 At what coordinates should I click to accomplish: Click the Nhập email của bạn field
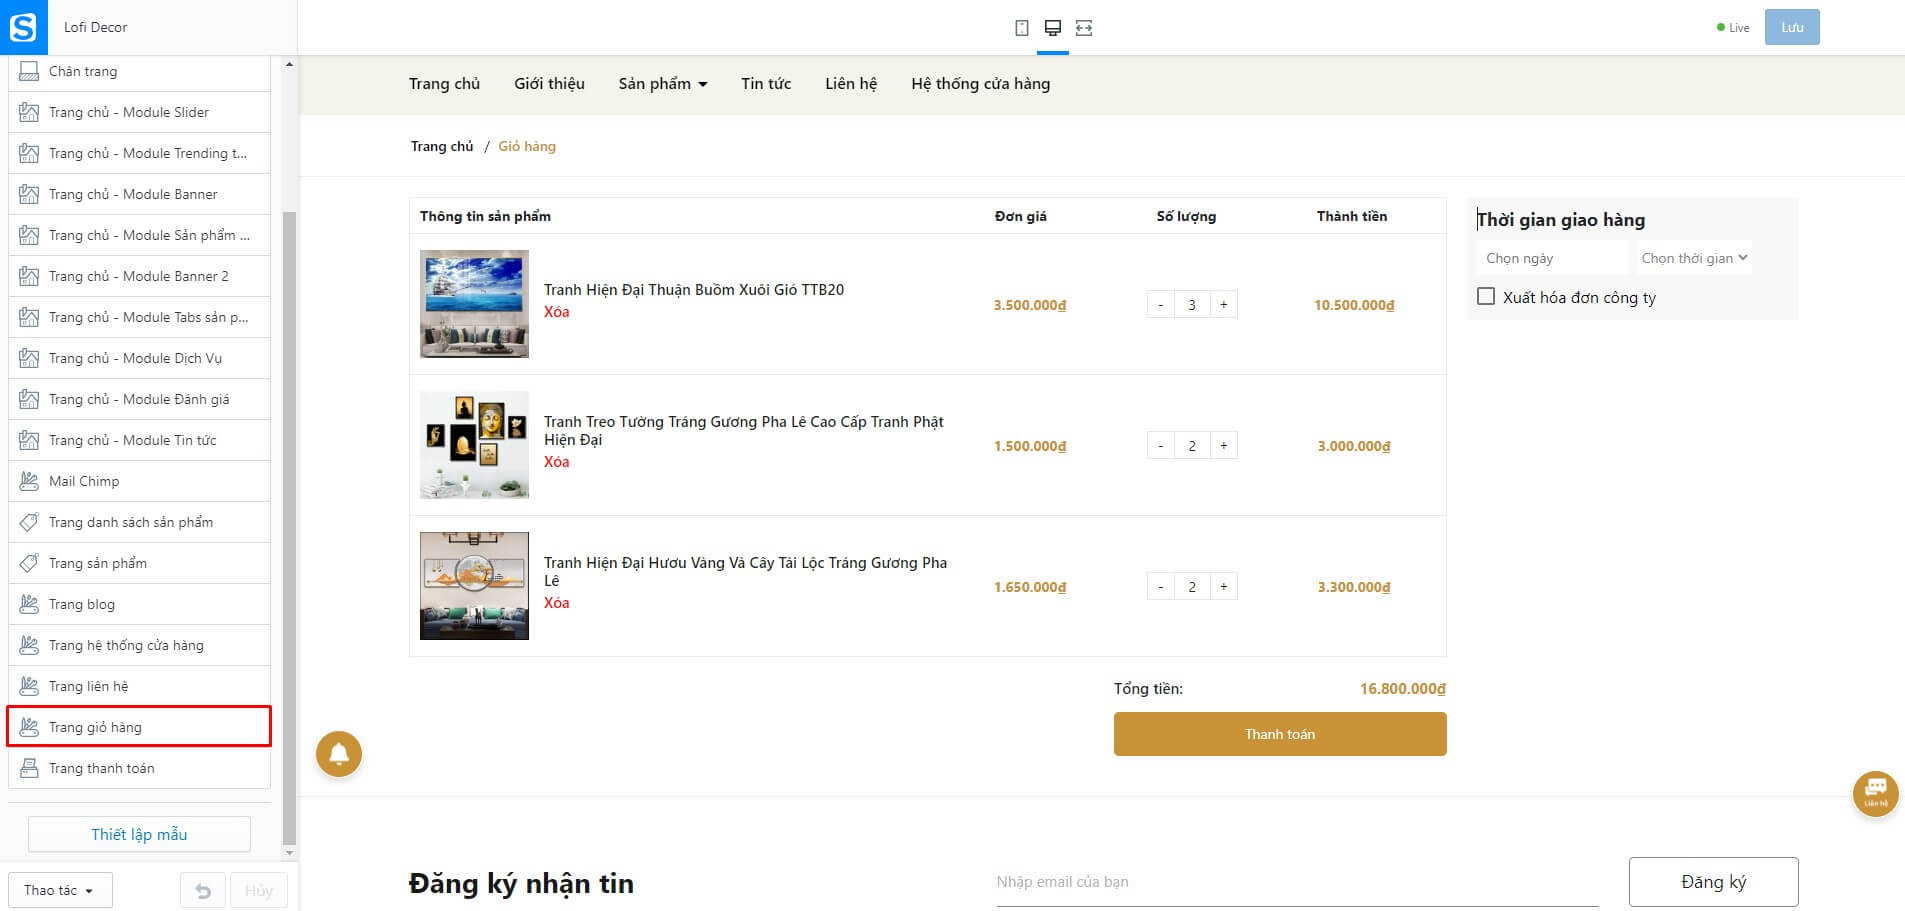(x=1297, y=882)
